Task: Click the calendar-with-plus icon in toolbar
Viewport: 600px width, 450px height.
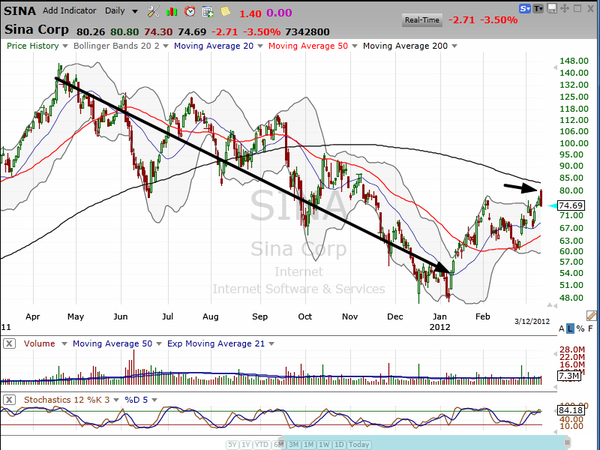Action: (x=208, y=12)
